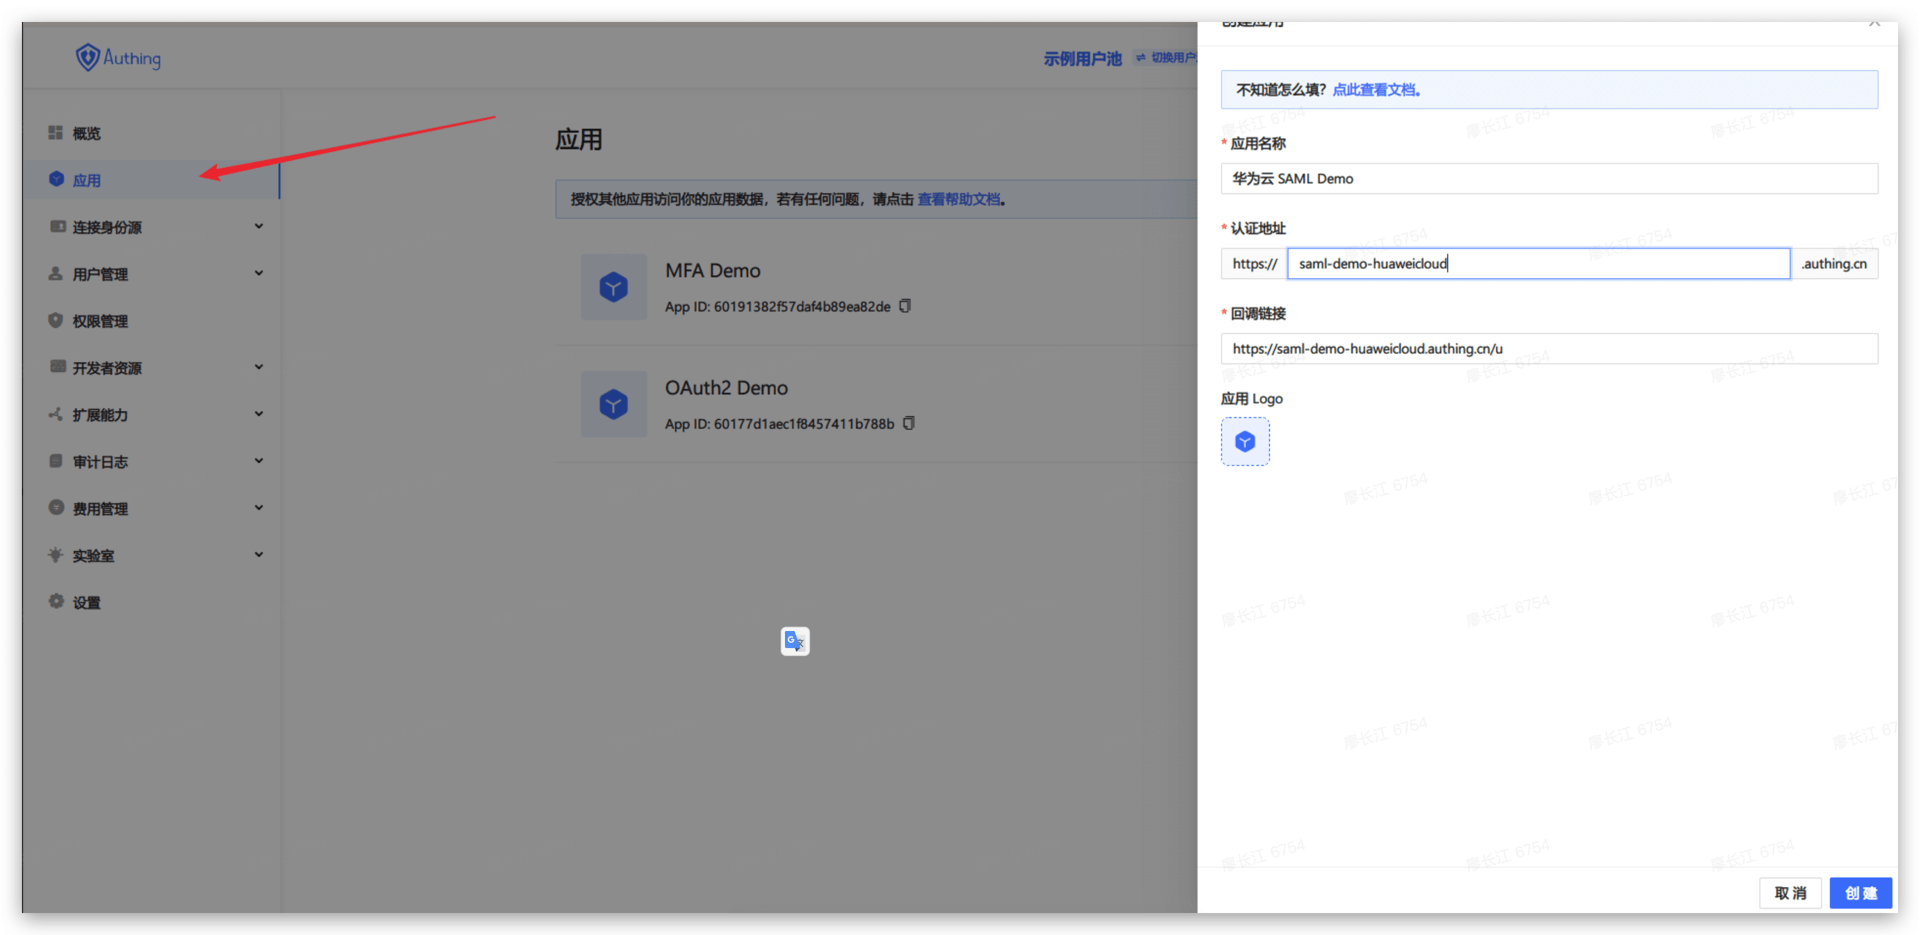Click the 应用 Logo thumbnail
Viewport: 1920px width, 935px height.
tap(1244, 440)
